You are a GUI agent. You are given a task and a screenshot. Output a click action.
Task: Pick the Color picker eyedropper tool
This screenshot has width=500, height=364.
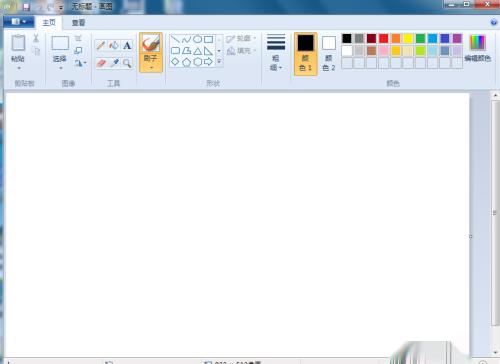coord(114,63)
